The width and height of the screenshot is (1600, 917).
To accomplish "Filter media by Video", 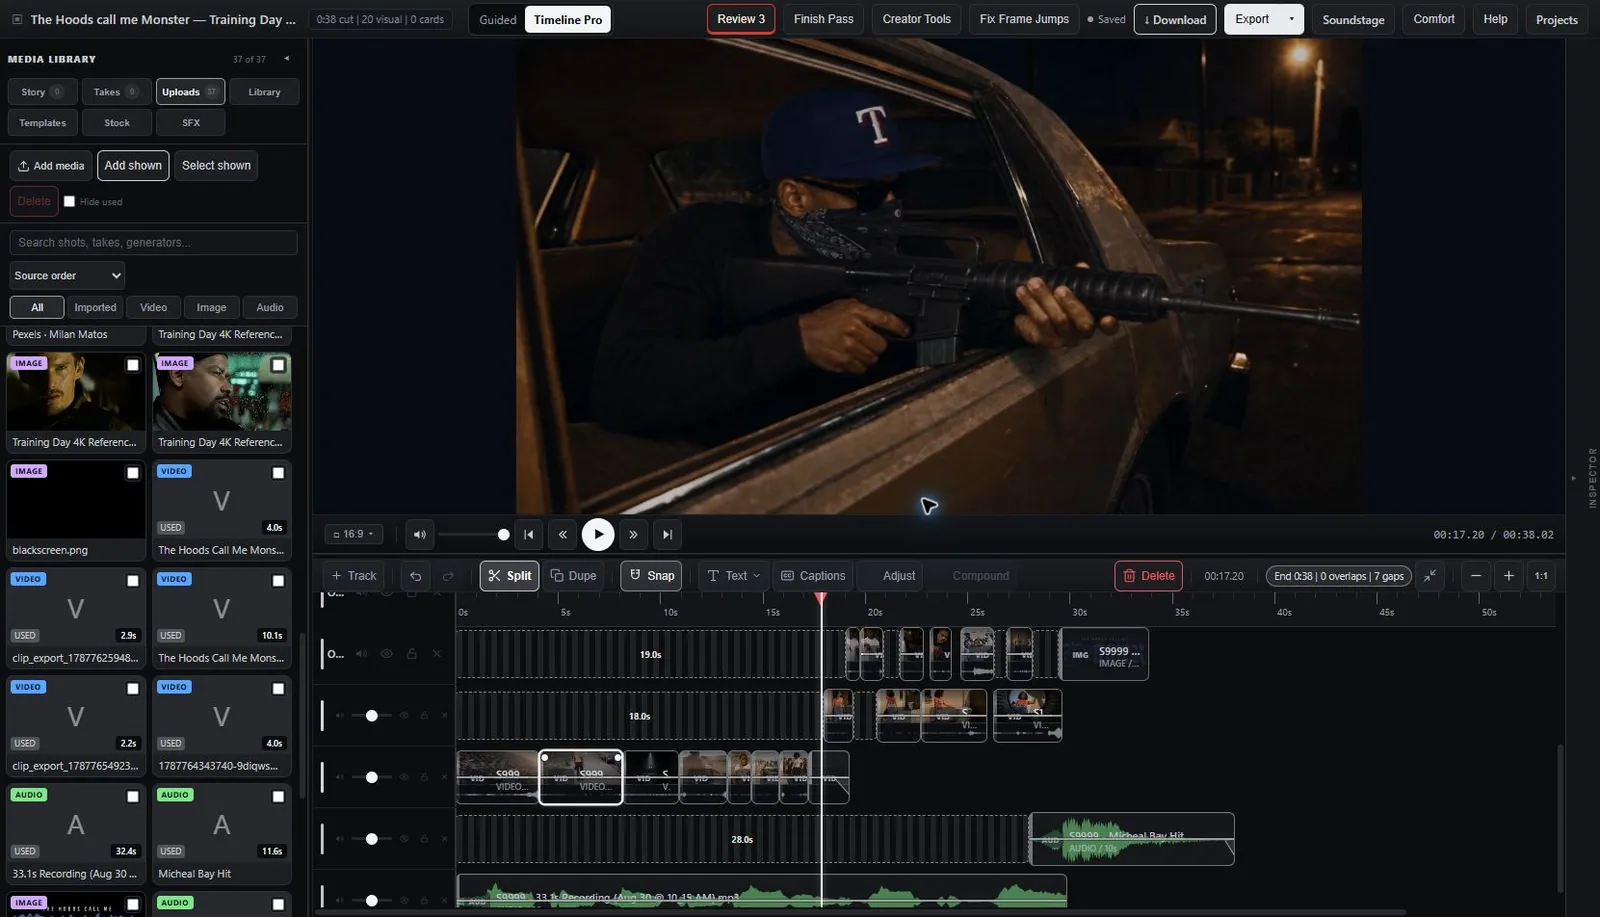I will pyautogui.click(x=153, y=308).
